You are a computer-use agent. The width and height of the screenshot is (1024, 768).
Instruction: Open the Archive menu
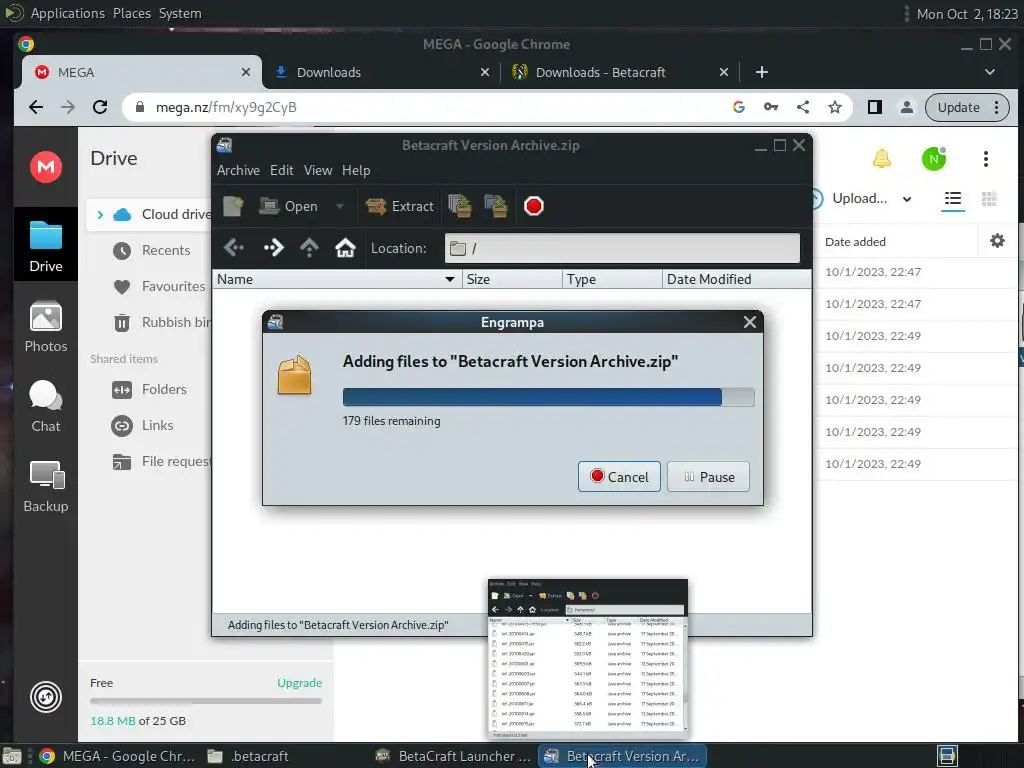238,170
